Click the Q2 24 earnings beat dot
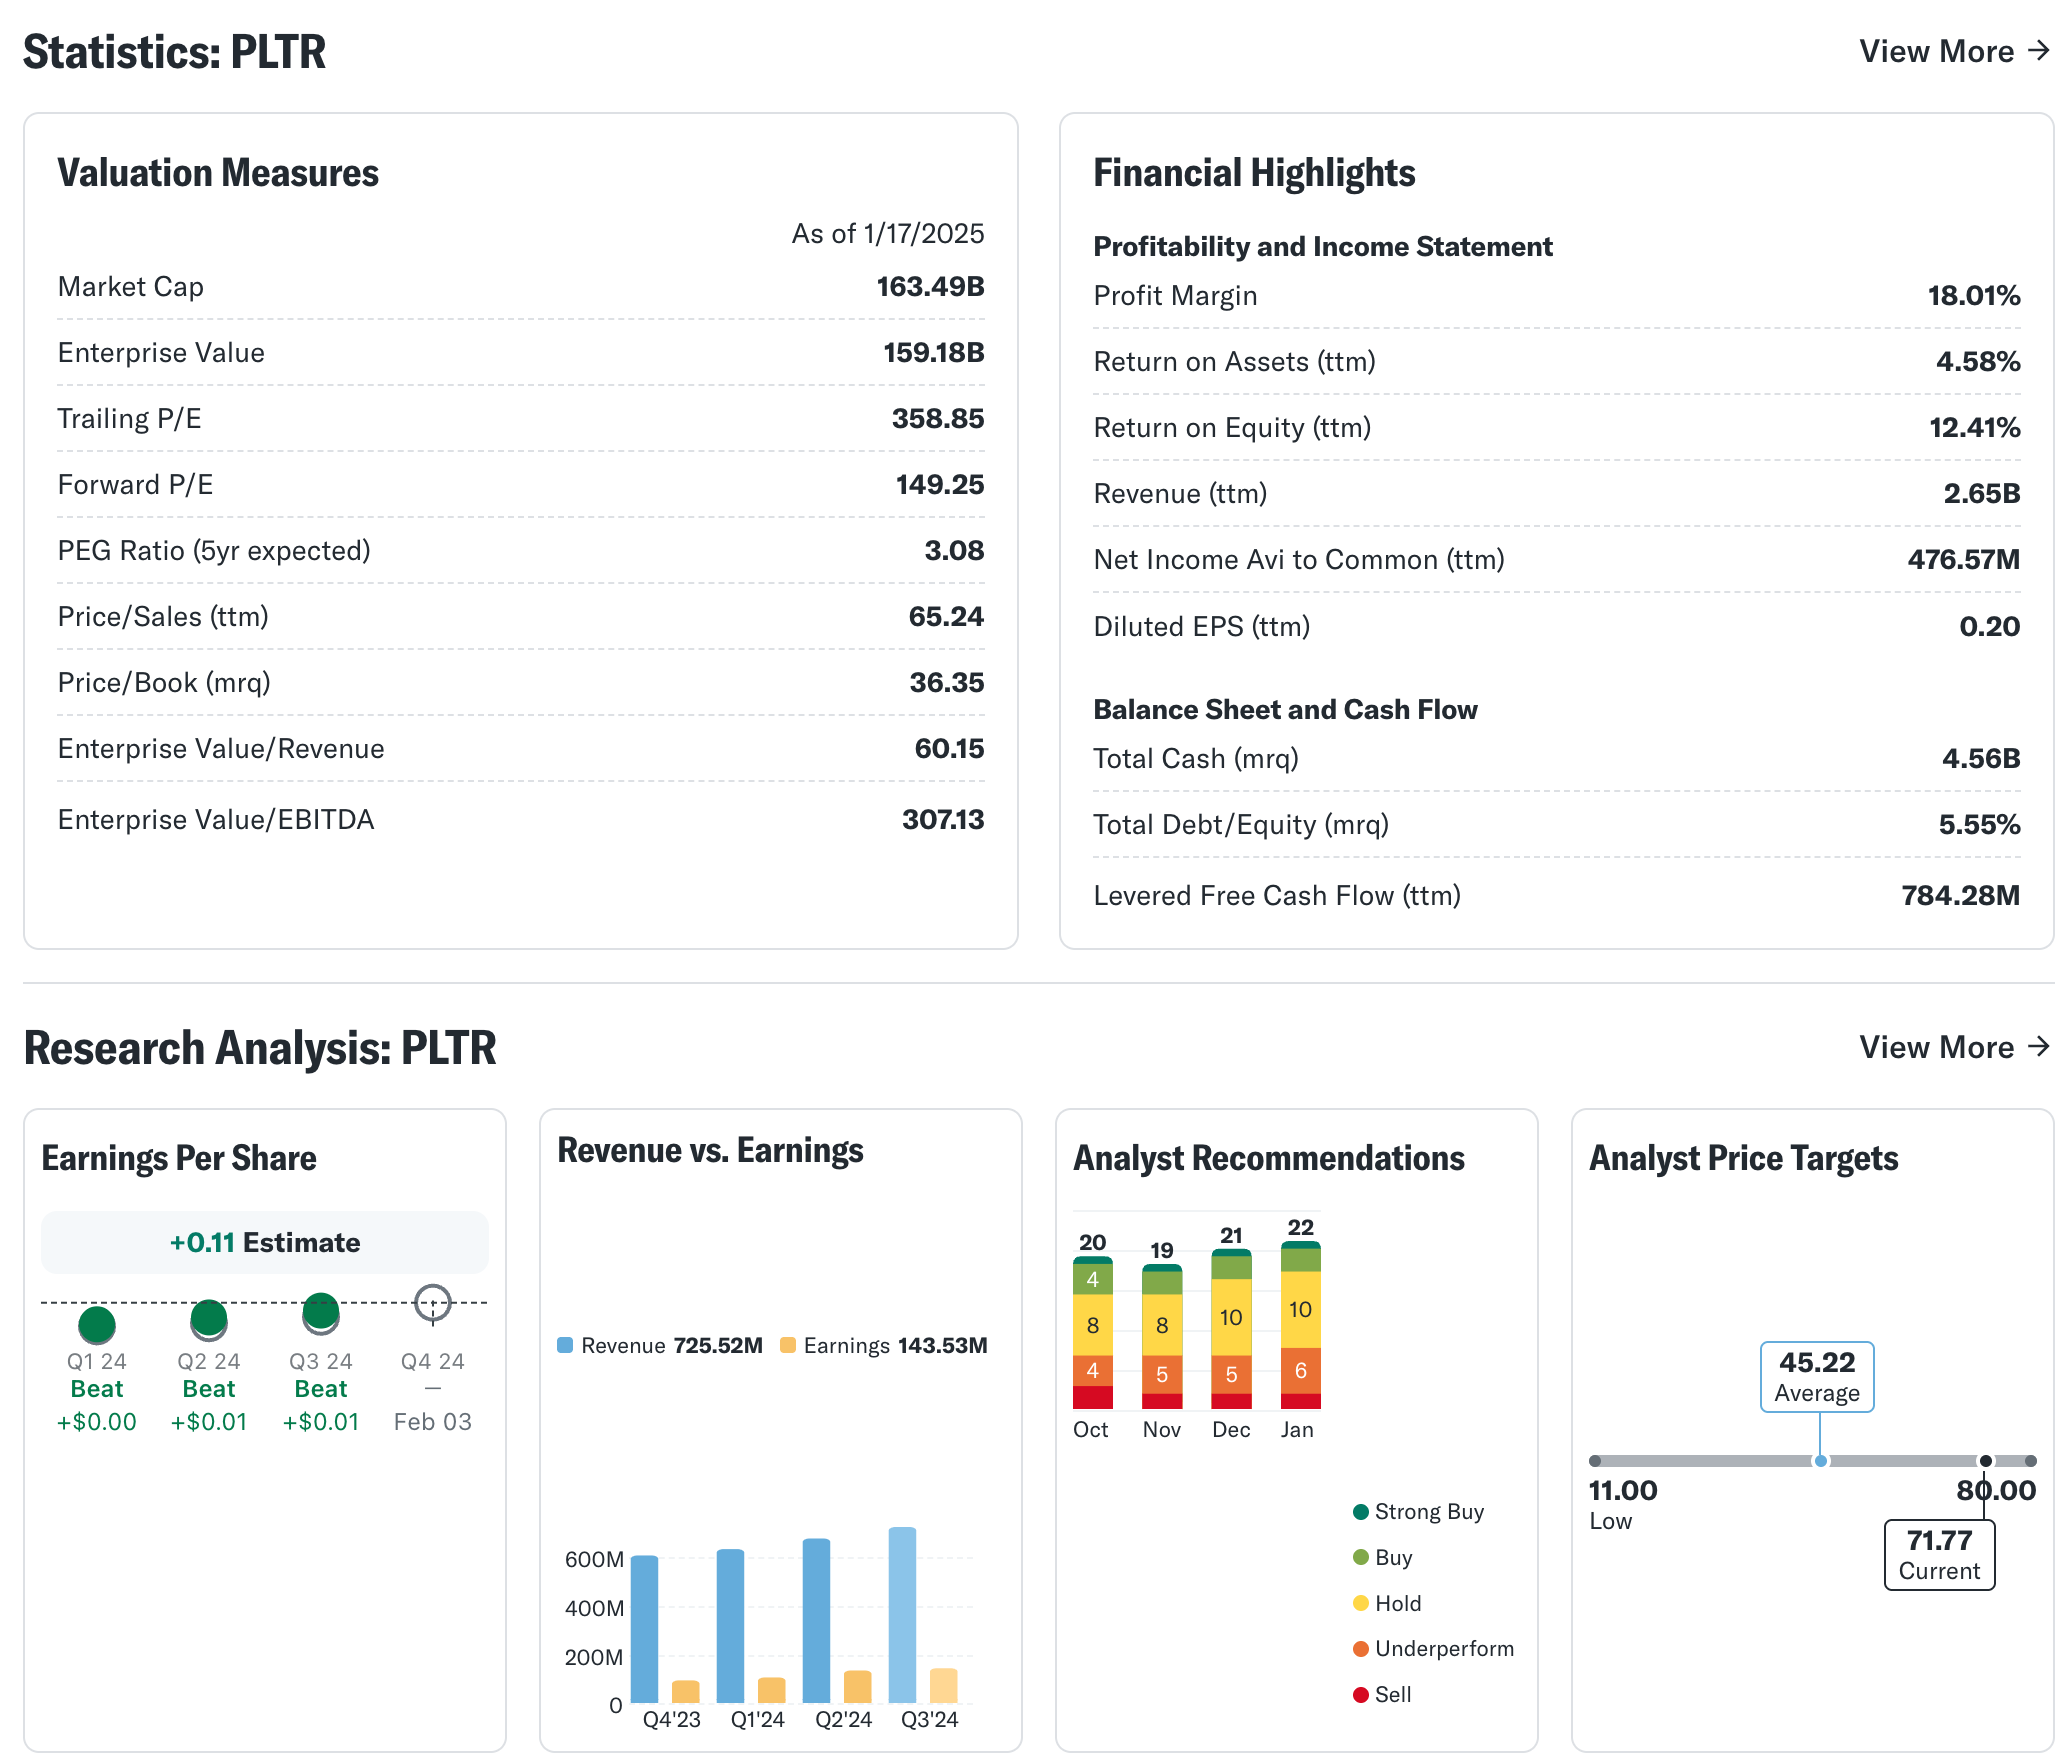 coord(209,1319)
